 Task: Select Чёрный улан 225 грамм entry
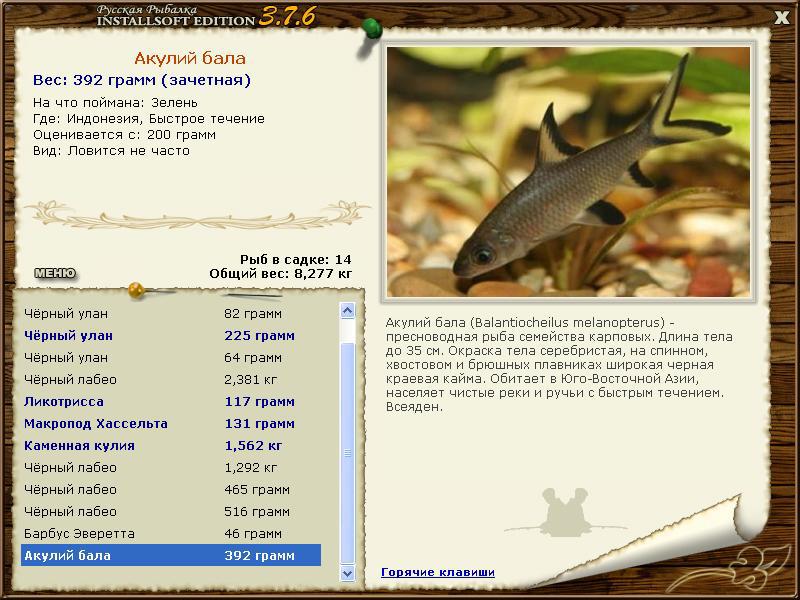click(171, 336)
